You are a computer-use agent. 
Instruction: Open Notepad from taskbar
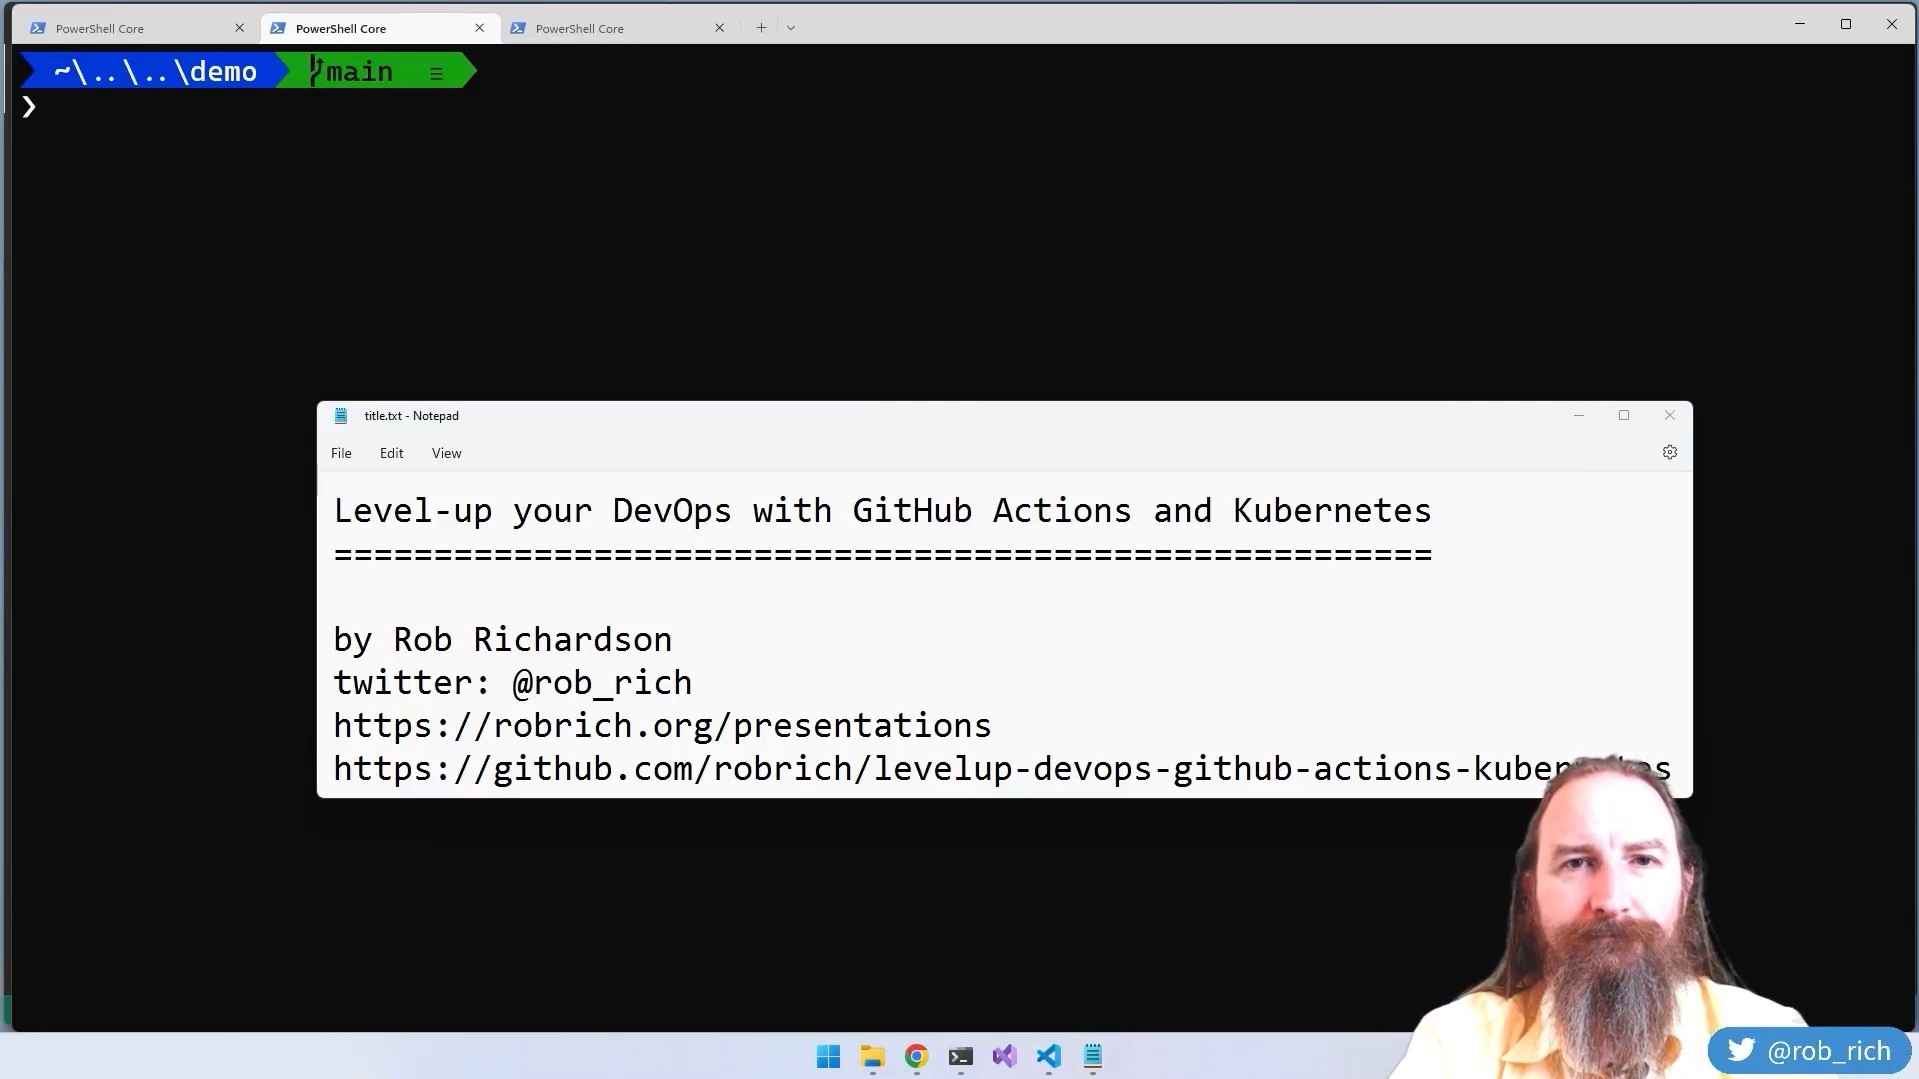pos(1092,1056)
